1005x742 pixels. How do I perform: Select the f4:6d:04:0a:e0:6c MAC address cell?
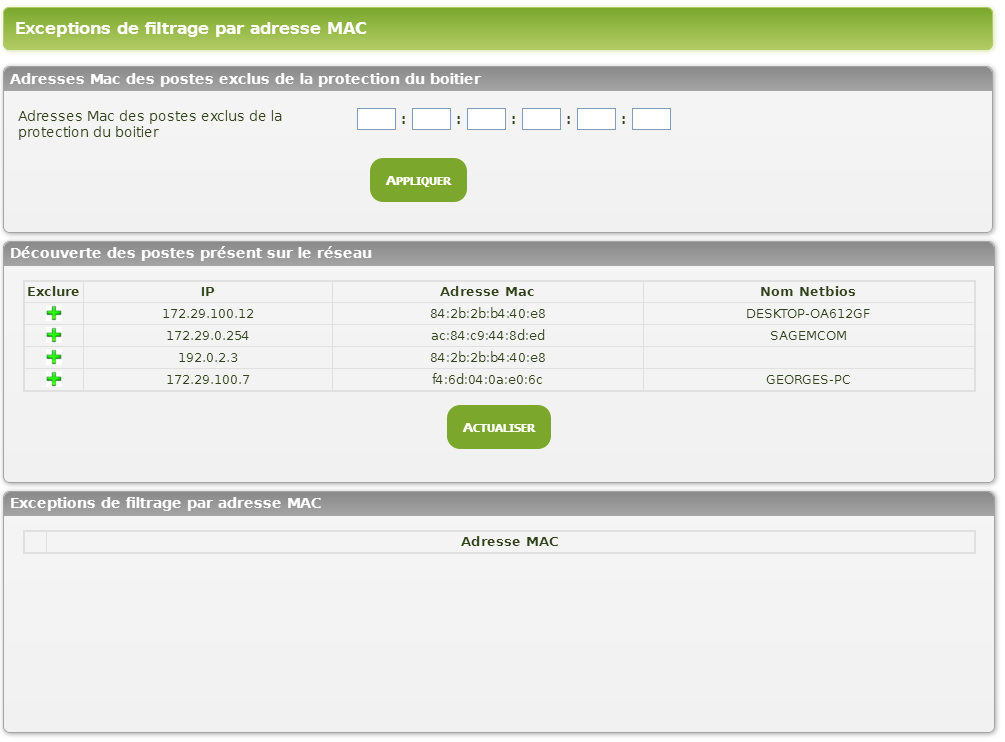click(x=487, y=380)
